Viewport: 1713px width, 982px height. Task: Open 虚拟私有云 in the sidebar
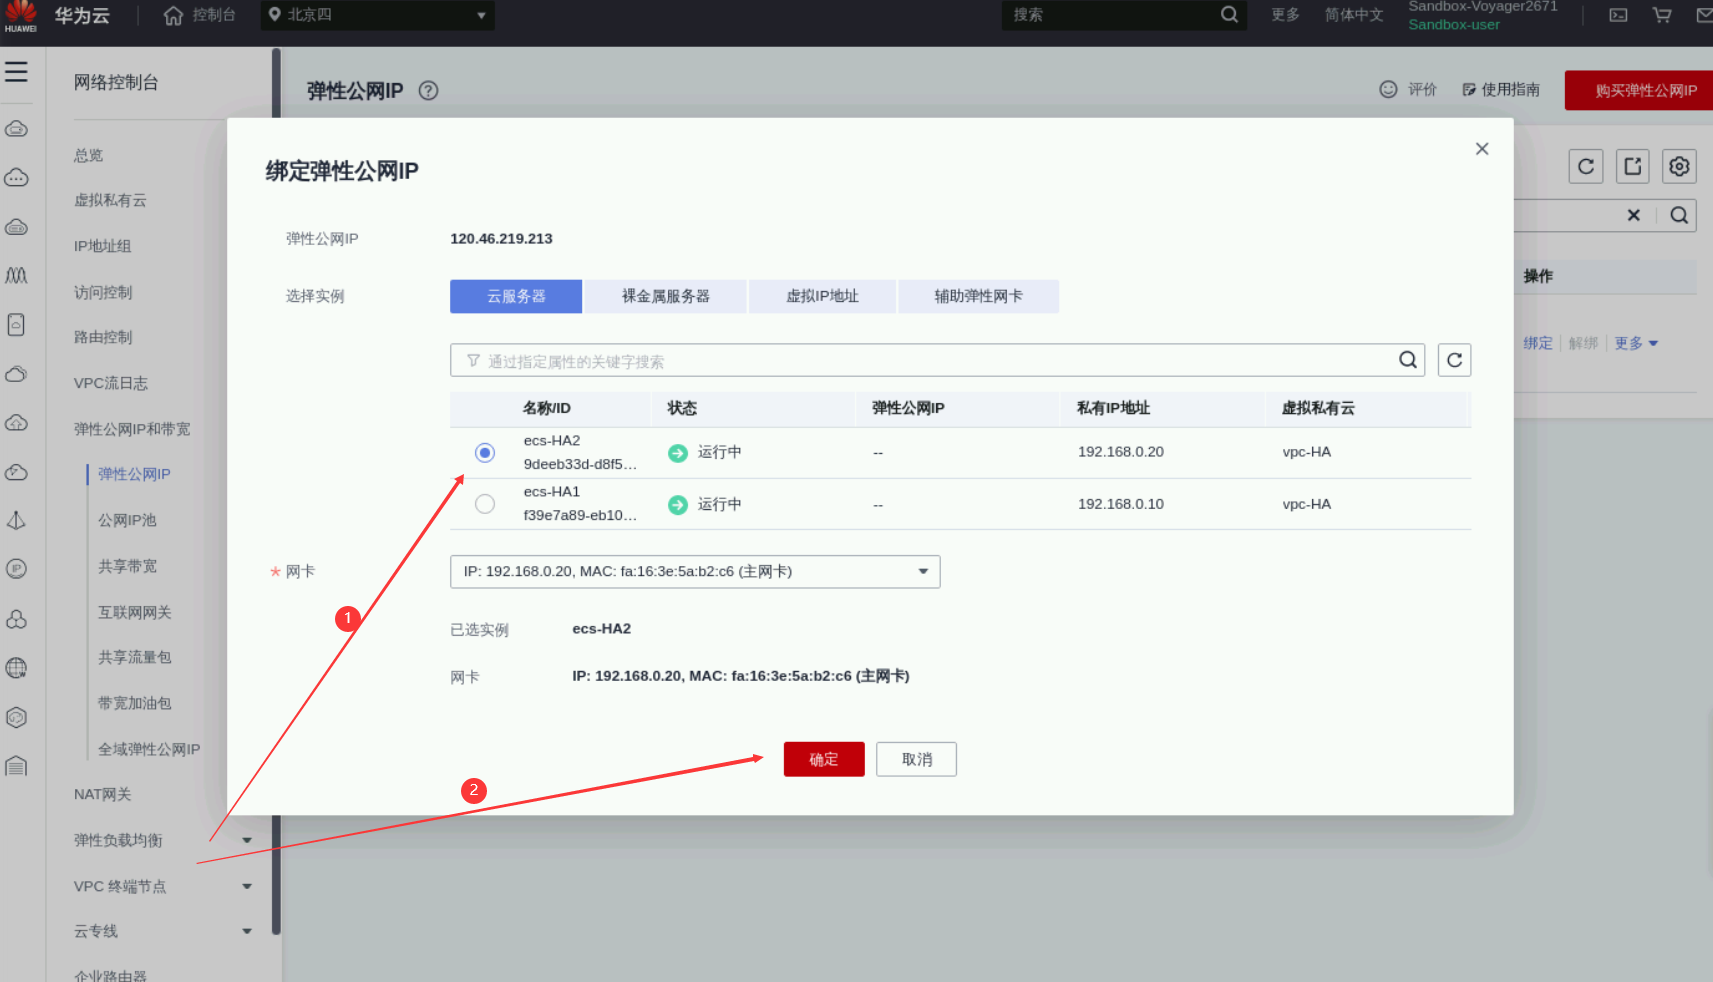click(110, 200)
